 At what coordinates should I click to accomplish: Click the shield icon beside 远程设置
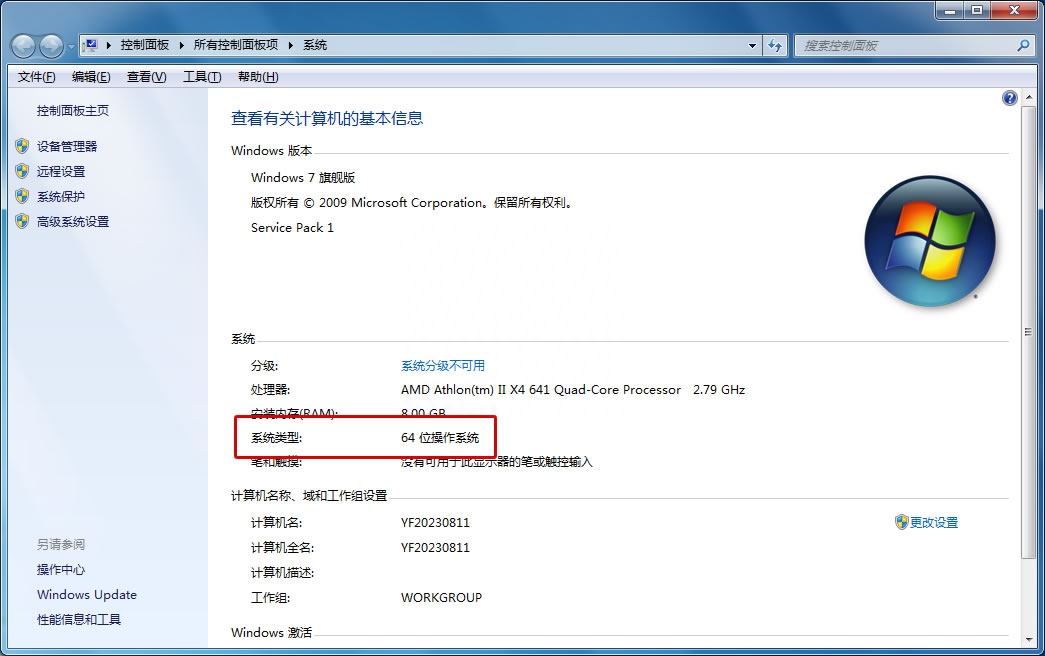(x=23, y=170)
